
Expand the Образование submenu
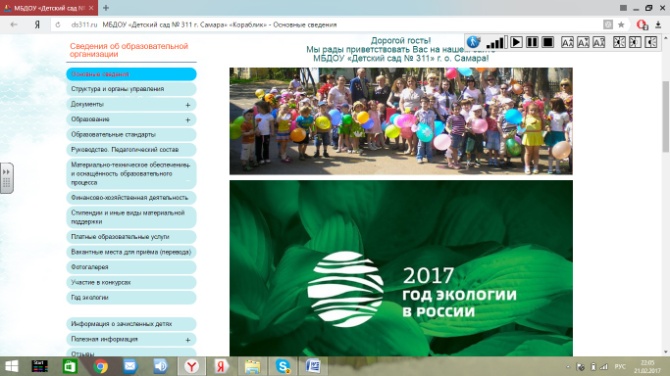[x=188, y=120]
